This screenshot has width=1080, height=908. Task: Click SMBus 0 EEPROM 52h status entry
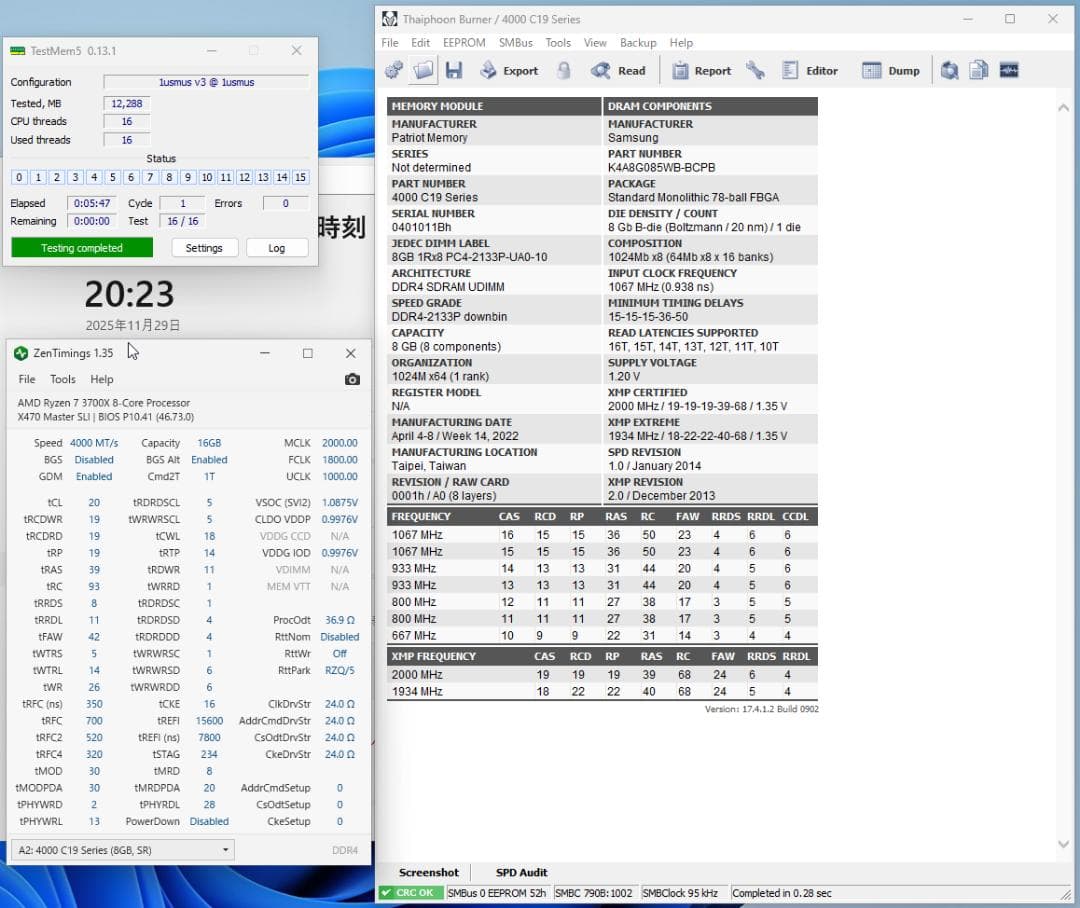coord(497,893)
